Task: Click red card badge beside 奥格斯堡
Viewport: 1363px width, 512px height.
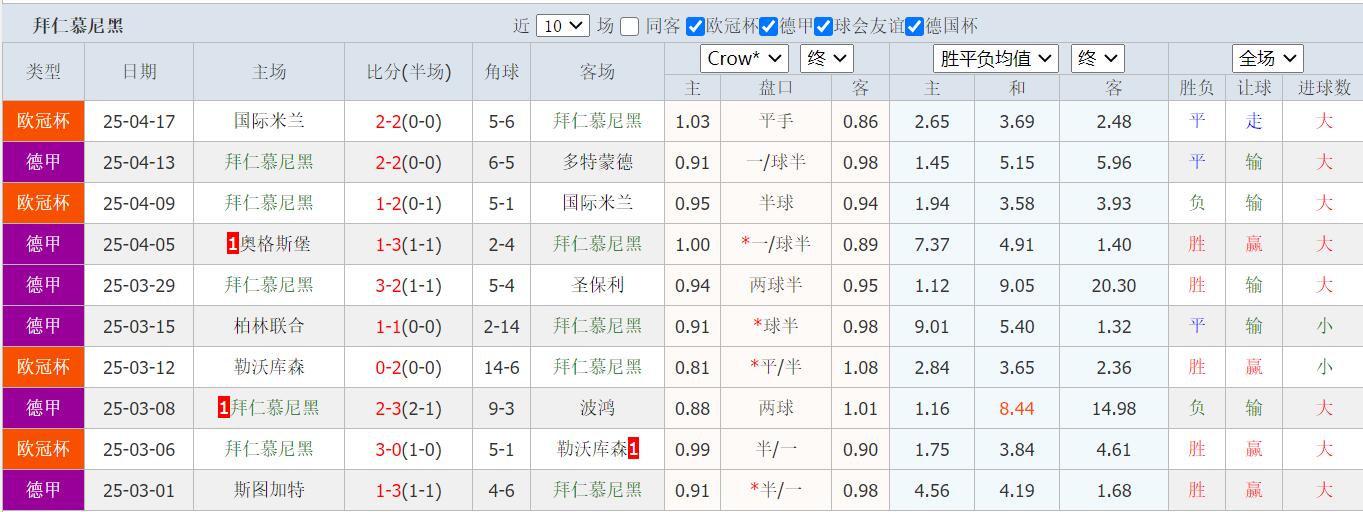Action: point(233,244)
